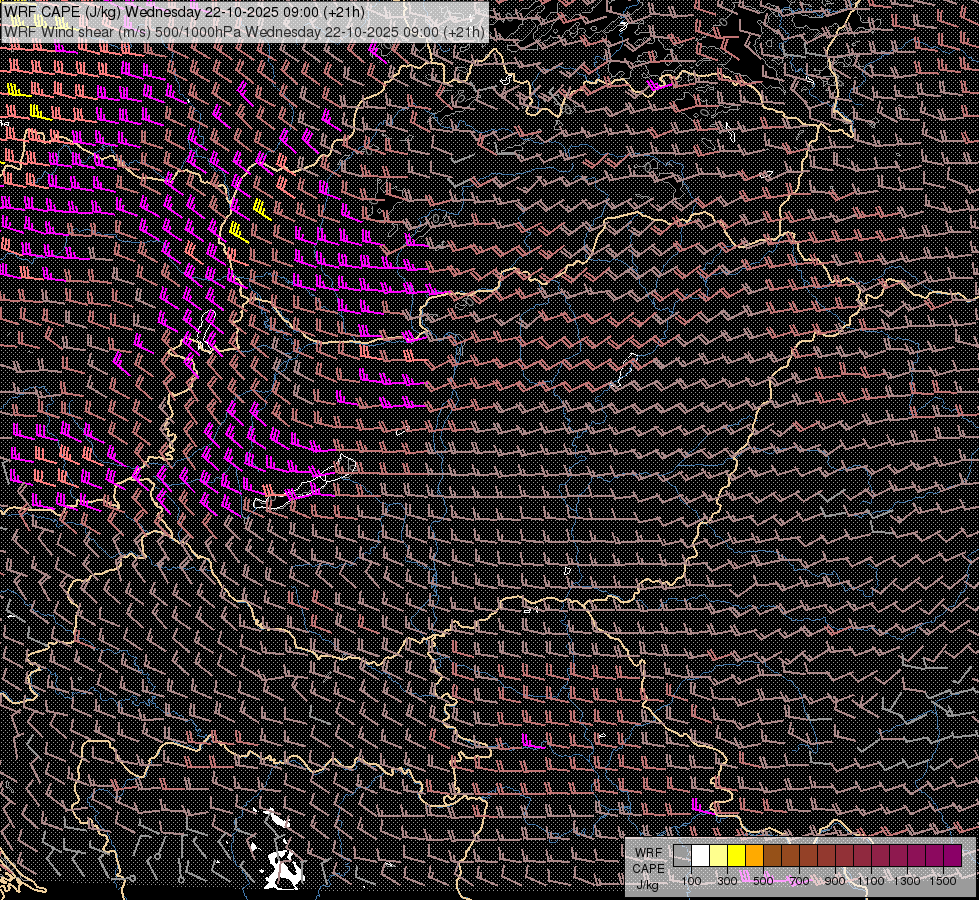Screen dimensions: 979x900
Task: Click the WRF CAPE J/kg legend caption
Action: 649,869
